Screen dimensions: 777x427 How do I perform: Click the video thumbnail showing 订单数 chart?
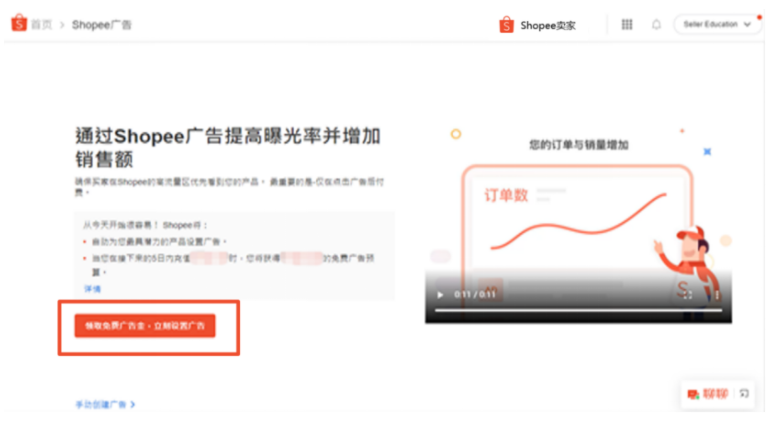tap(578, 223)
